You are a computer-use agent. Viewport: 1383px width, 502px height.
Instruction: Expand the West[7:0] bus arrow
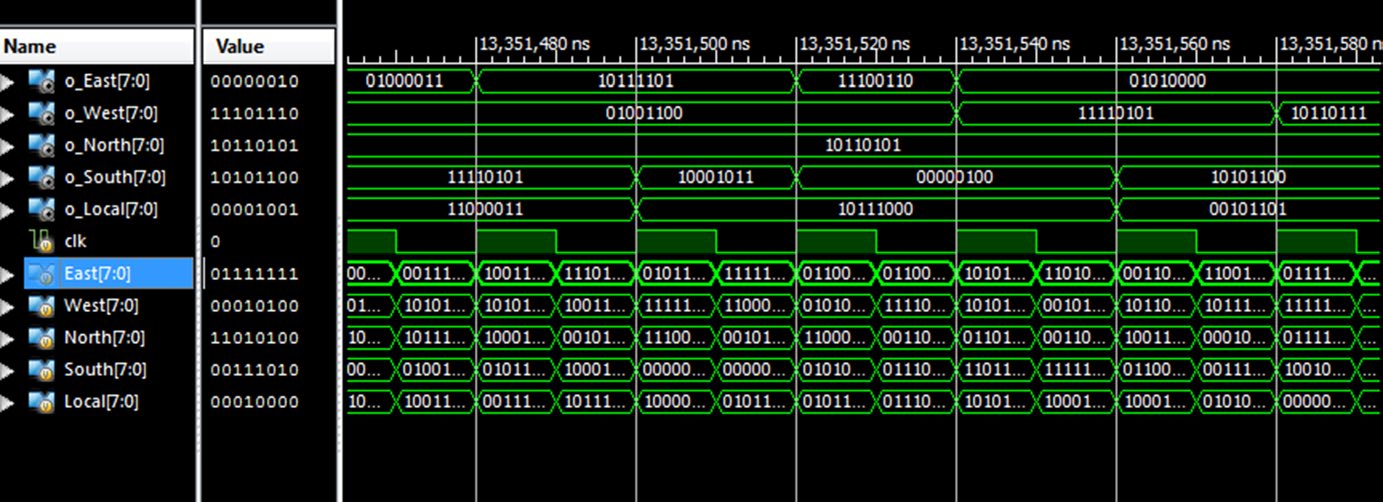9,306
